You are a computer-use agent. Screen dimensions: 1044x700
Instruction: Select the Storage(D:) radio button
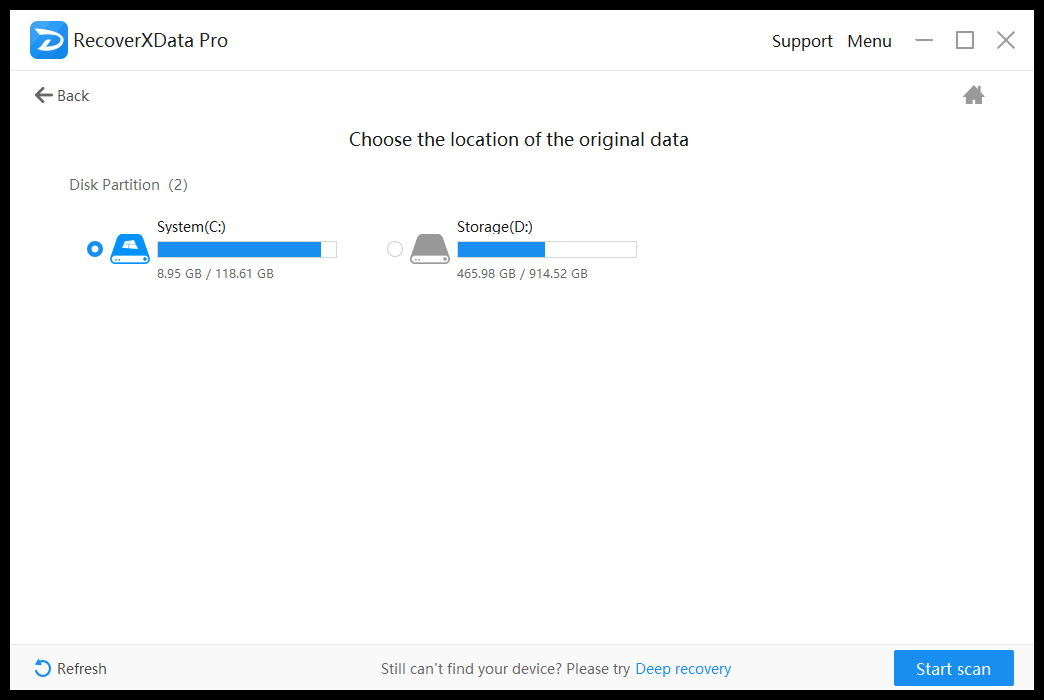click(395, 249)
